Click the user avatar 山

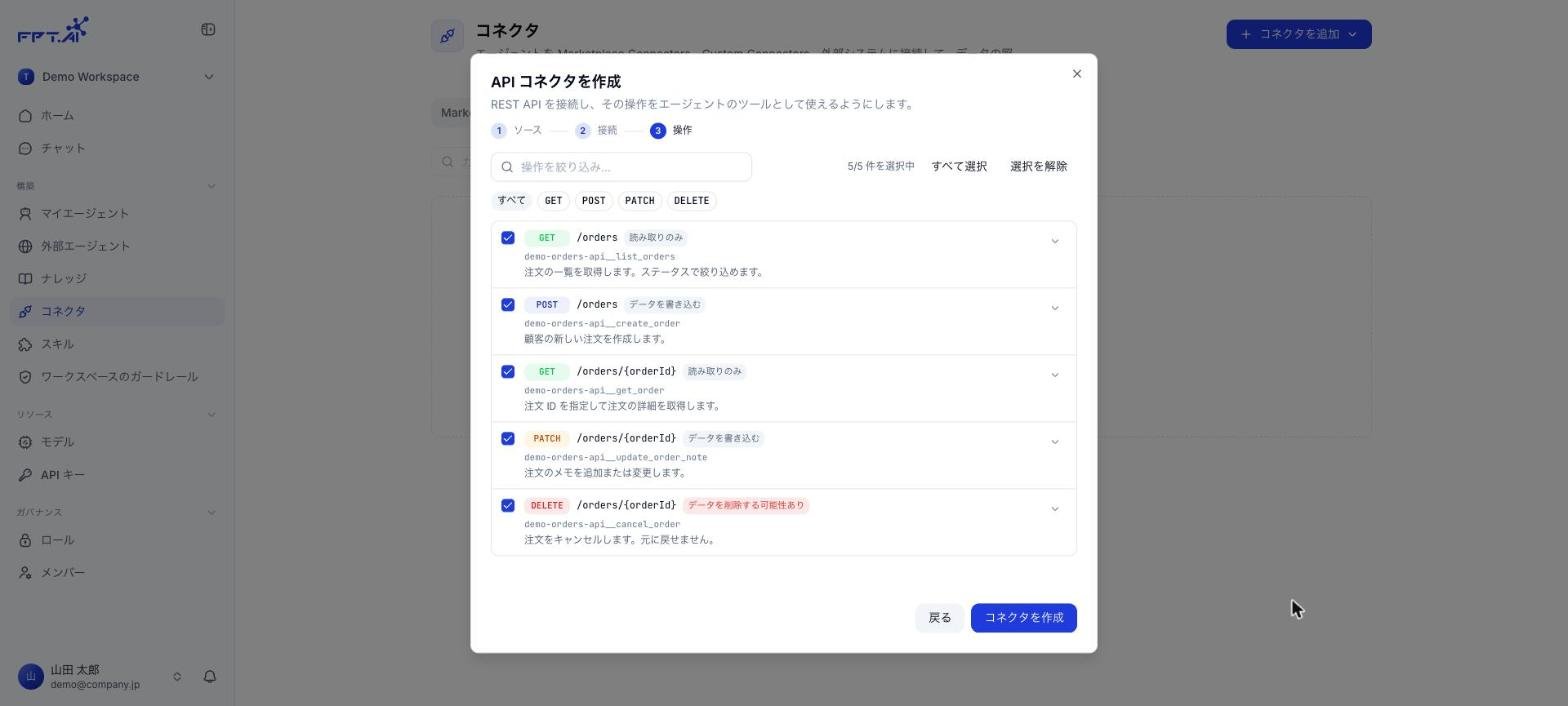coord(31,677)
